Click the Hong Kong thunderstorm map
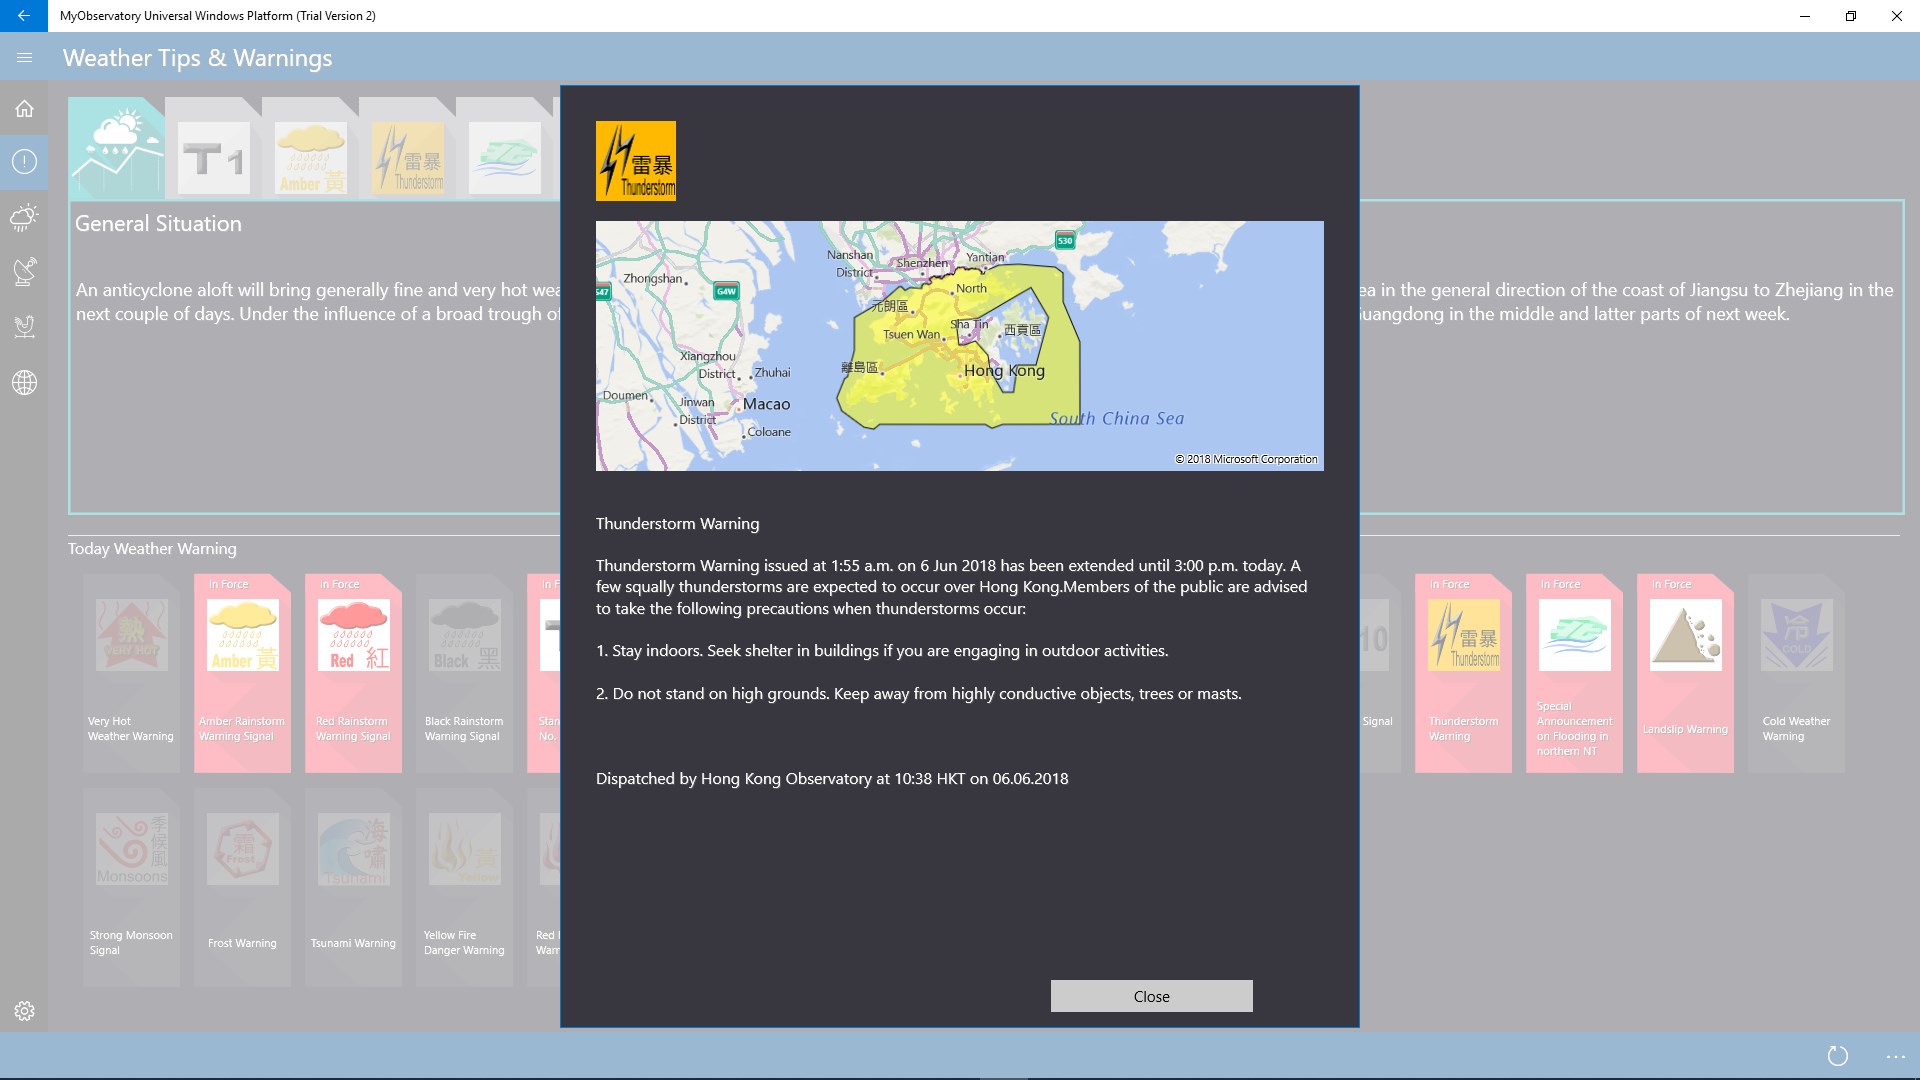1920x1080 pixels. pos(959,345)
